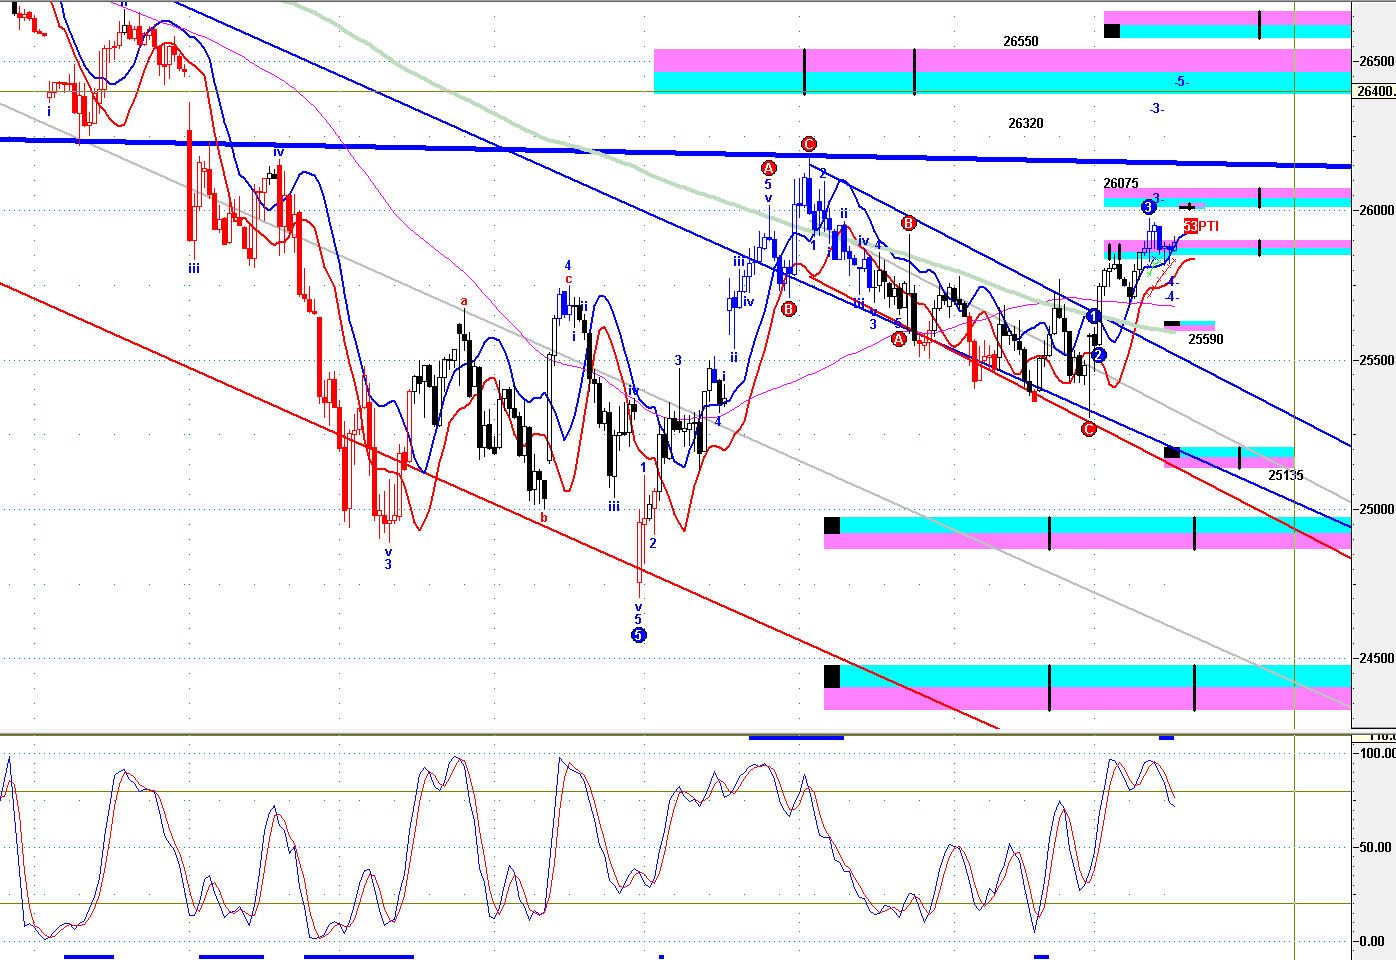Click the wide magenta band below 26550
Screen dimensions: 1396x960
(1002, 60)
